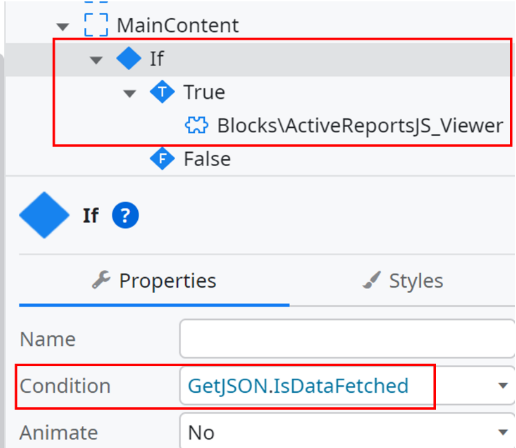Open the Animate dropdown arrow
Image resolution: width=516 pixels, height=448 pixels.
503,433
